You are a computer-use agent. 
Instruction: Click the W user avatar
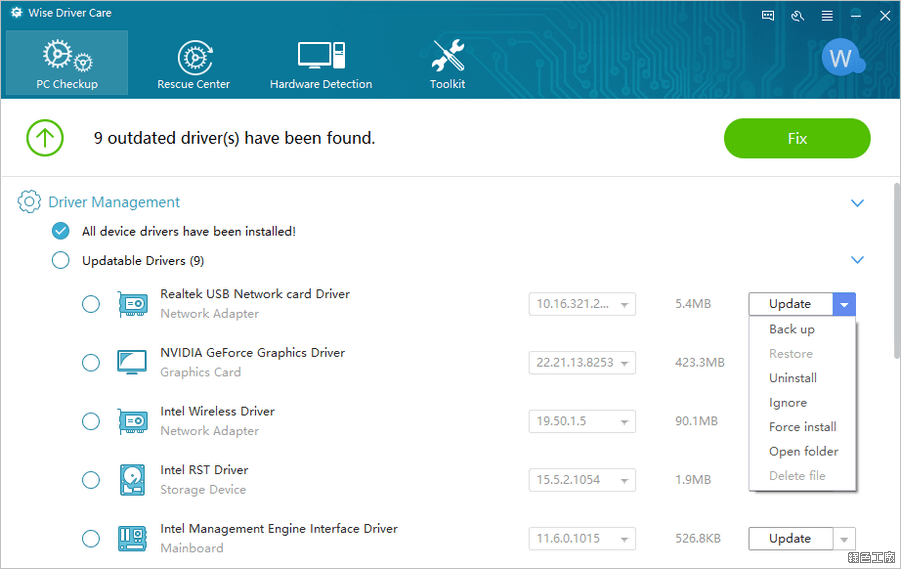[842, 57]
